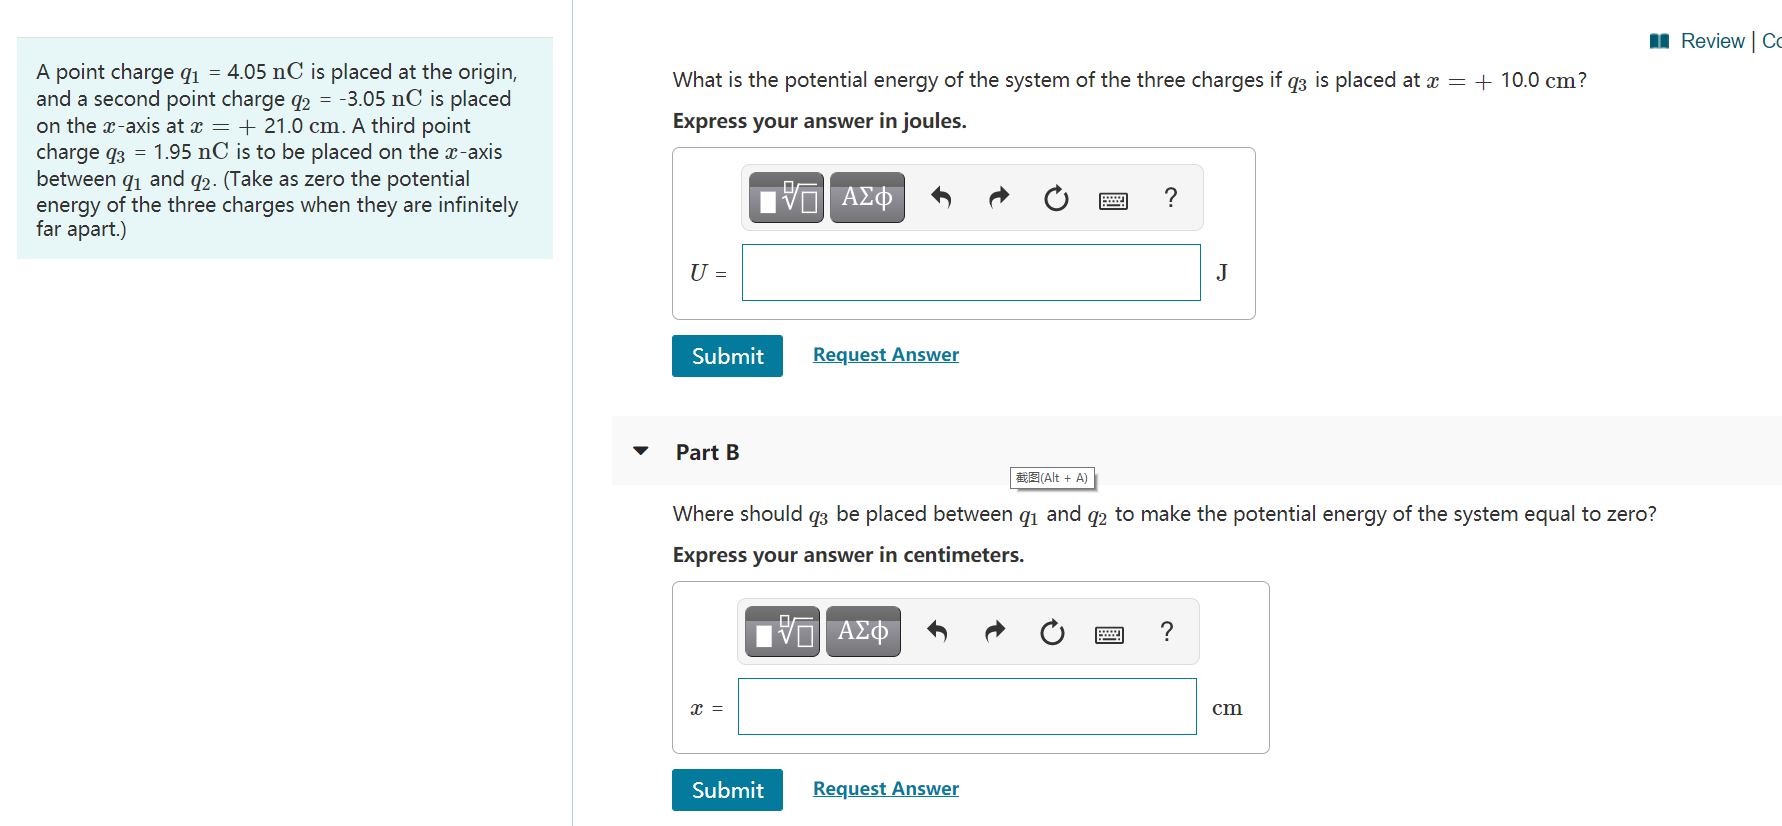Click the question mark help icon in Part A
The width and height of the screenshot is (1782, 826).
(1170, 198)
